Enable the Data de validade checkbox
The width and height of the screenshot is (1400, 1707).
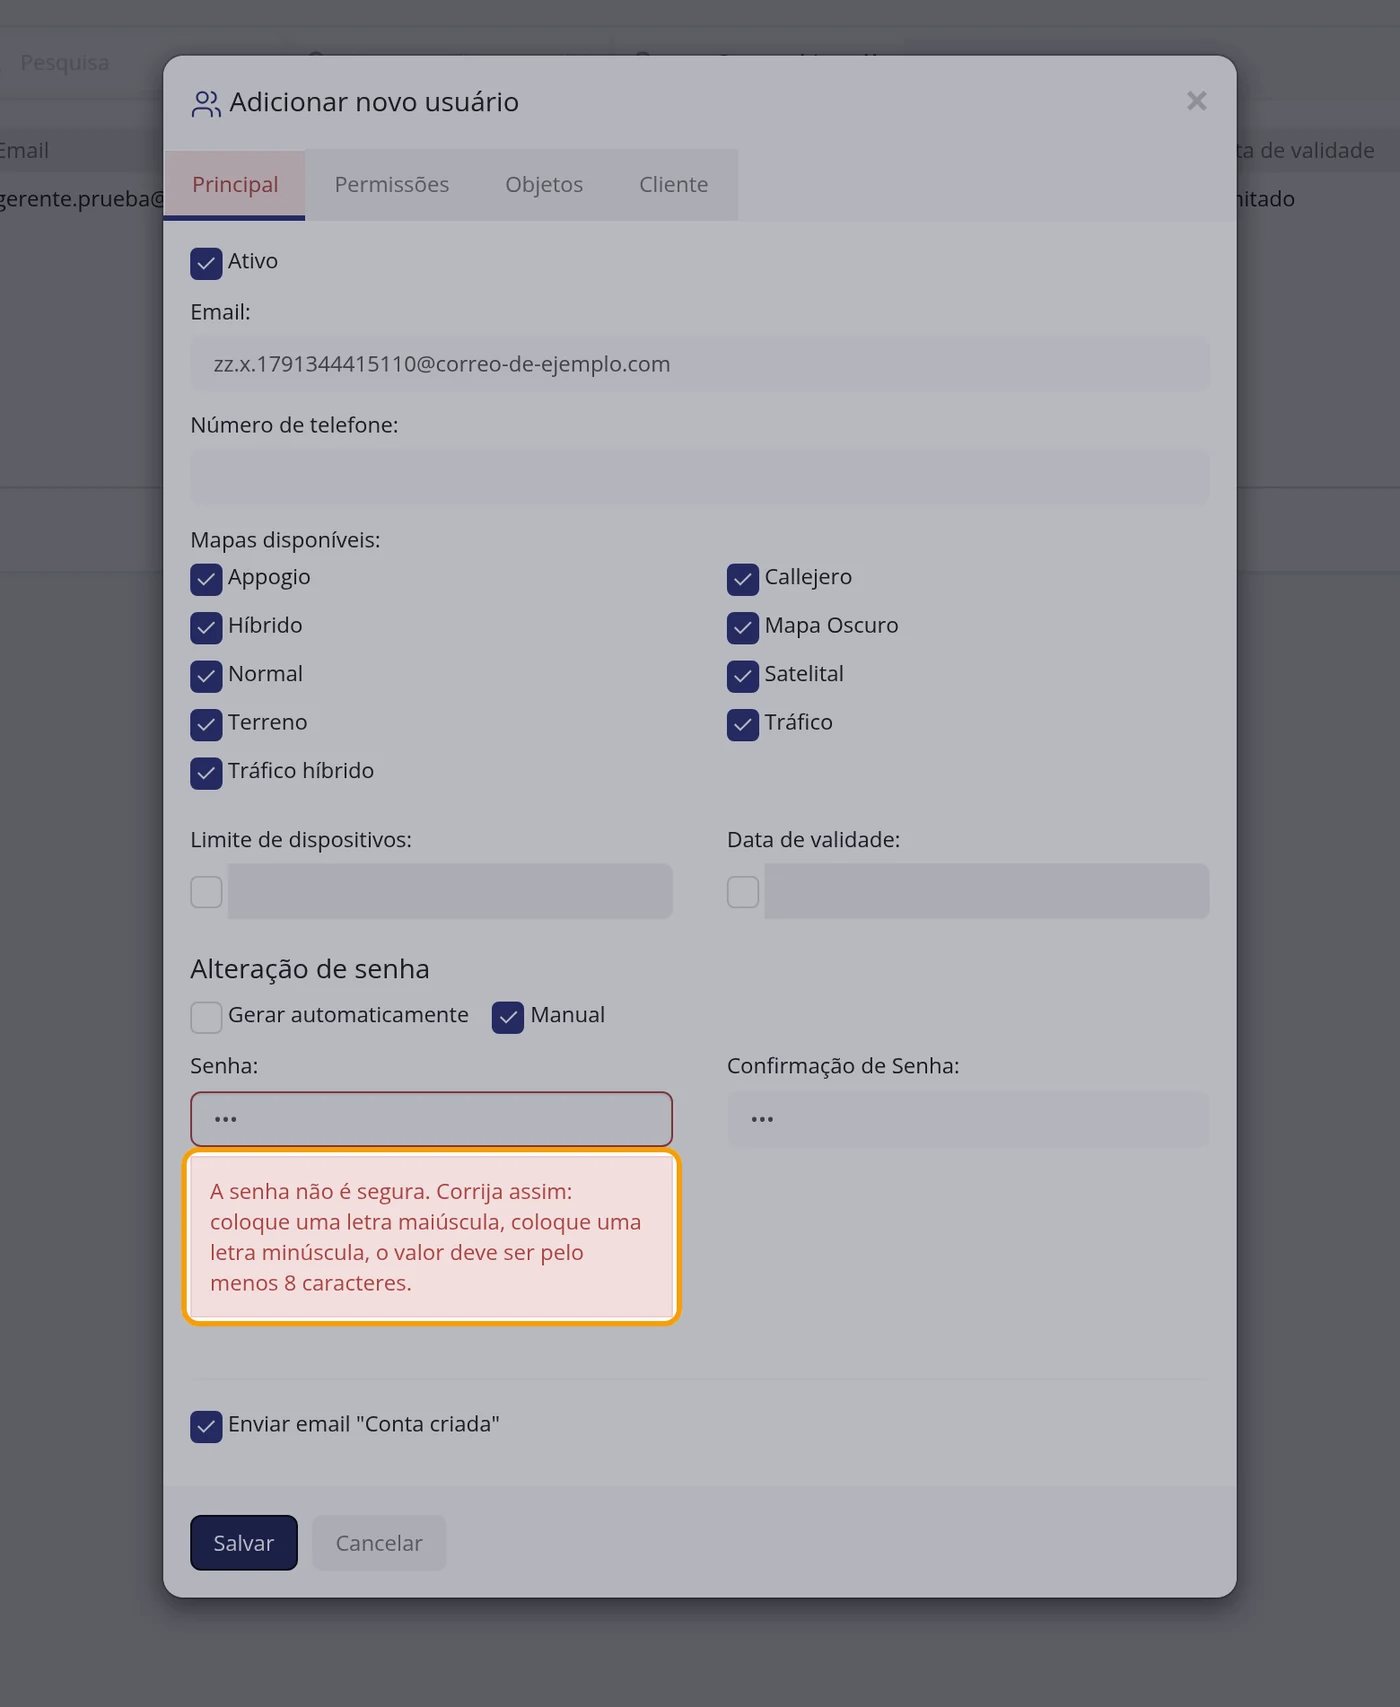pos(743,892)
